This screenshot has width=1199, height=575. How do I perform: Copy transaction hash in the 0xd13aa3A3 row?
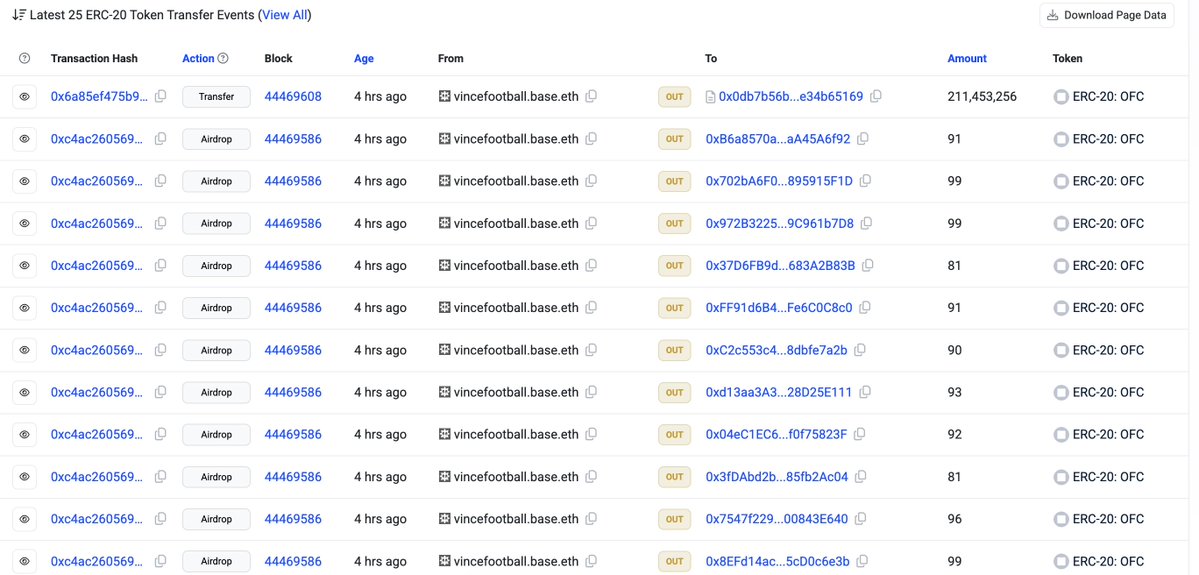(161, 392)
